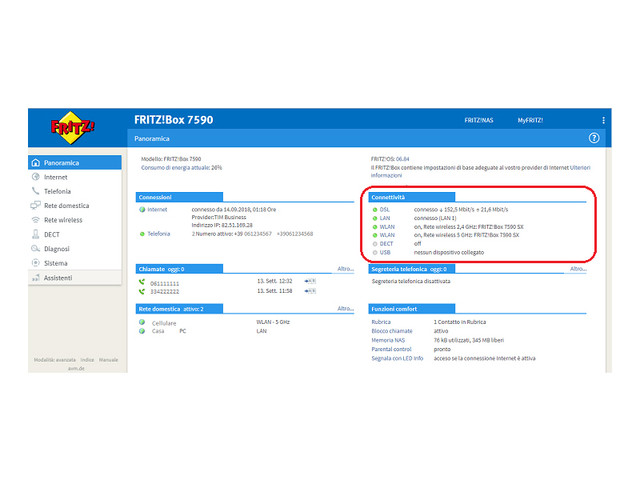
Task: Click green status dot for DSL
Action: click(375, 209)
